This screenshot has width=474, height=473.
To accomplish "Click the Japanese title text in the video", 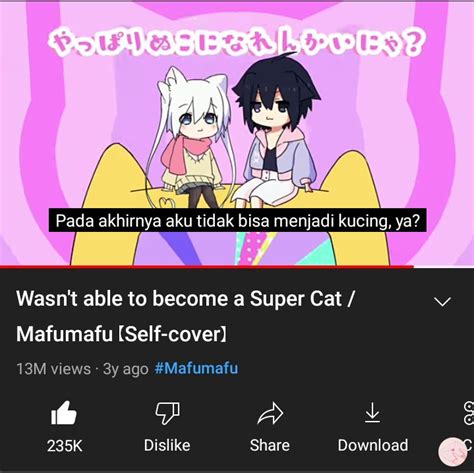I will click(236, 43).
